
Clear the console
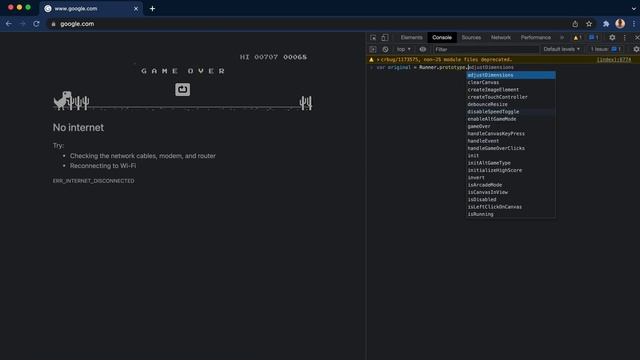click(x=385, y=49)
